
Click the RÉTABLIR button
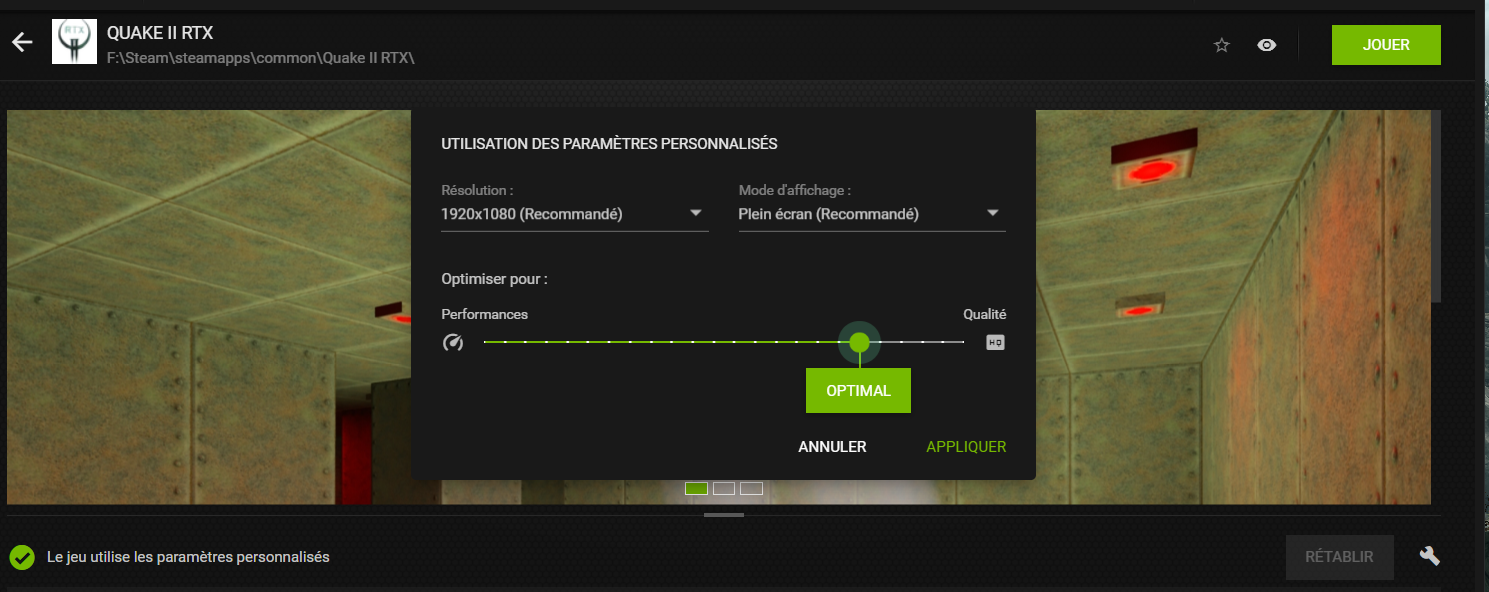pos(1339,557)
